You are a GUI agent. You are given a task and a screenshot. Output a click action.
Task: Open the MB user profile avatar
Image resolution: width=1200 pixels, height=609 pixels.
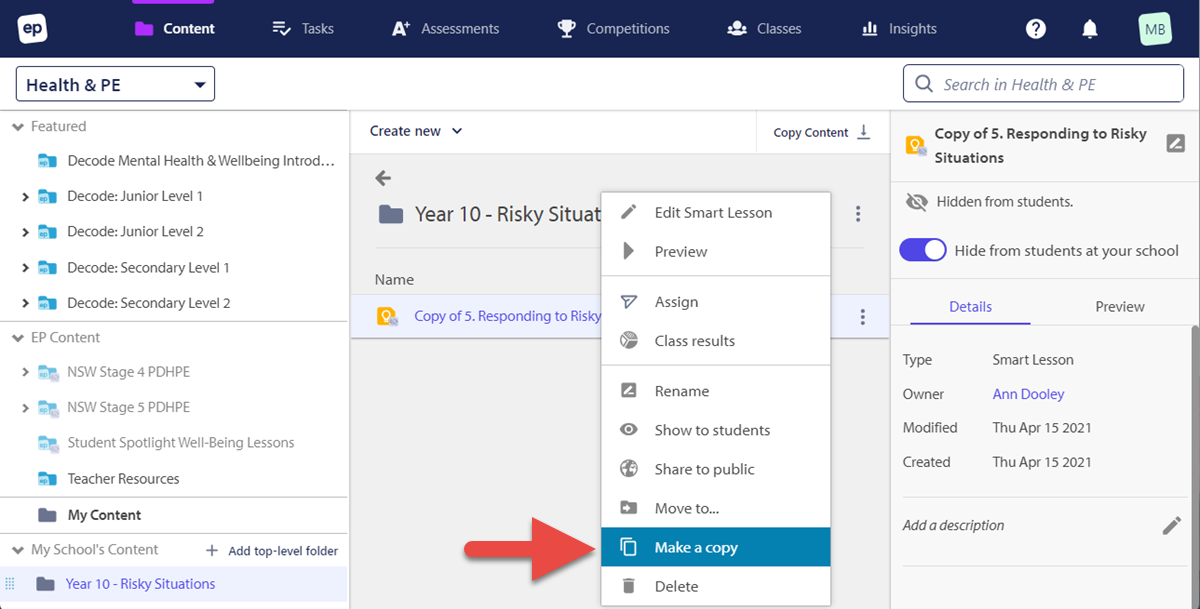pos(1155,29)
